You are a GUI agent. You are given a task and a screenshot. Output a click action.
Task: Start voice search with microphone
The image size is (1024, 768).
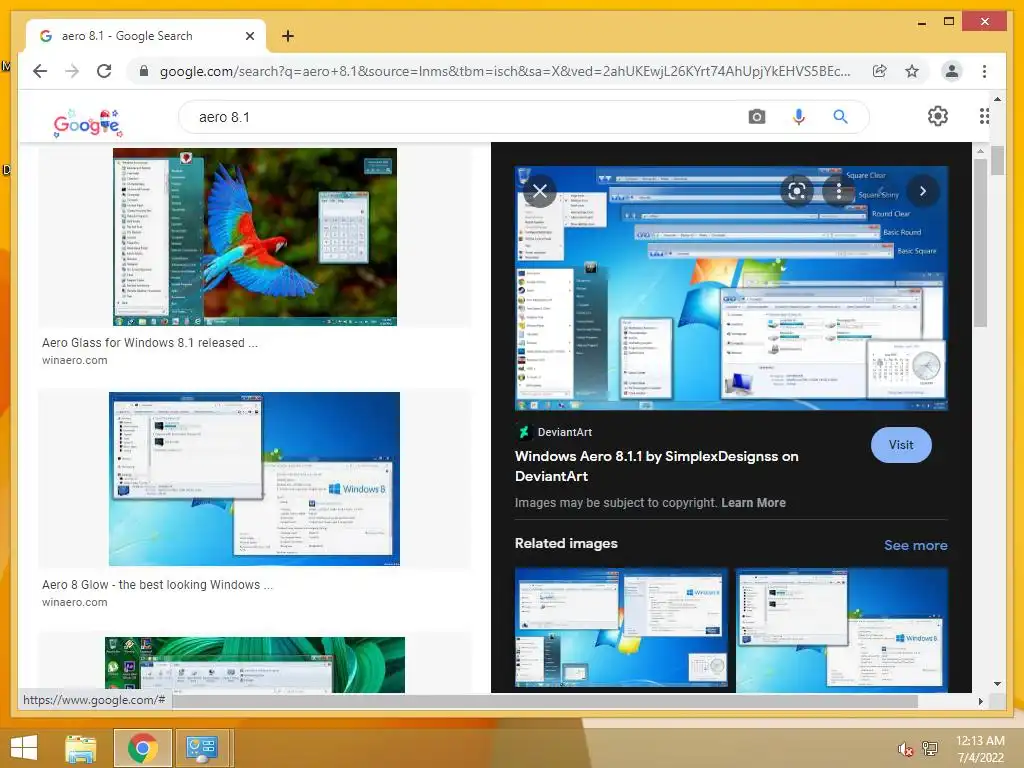[798, 117]
